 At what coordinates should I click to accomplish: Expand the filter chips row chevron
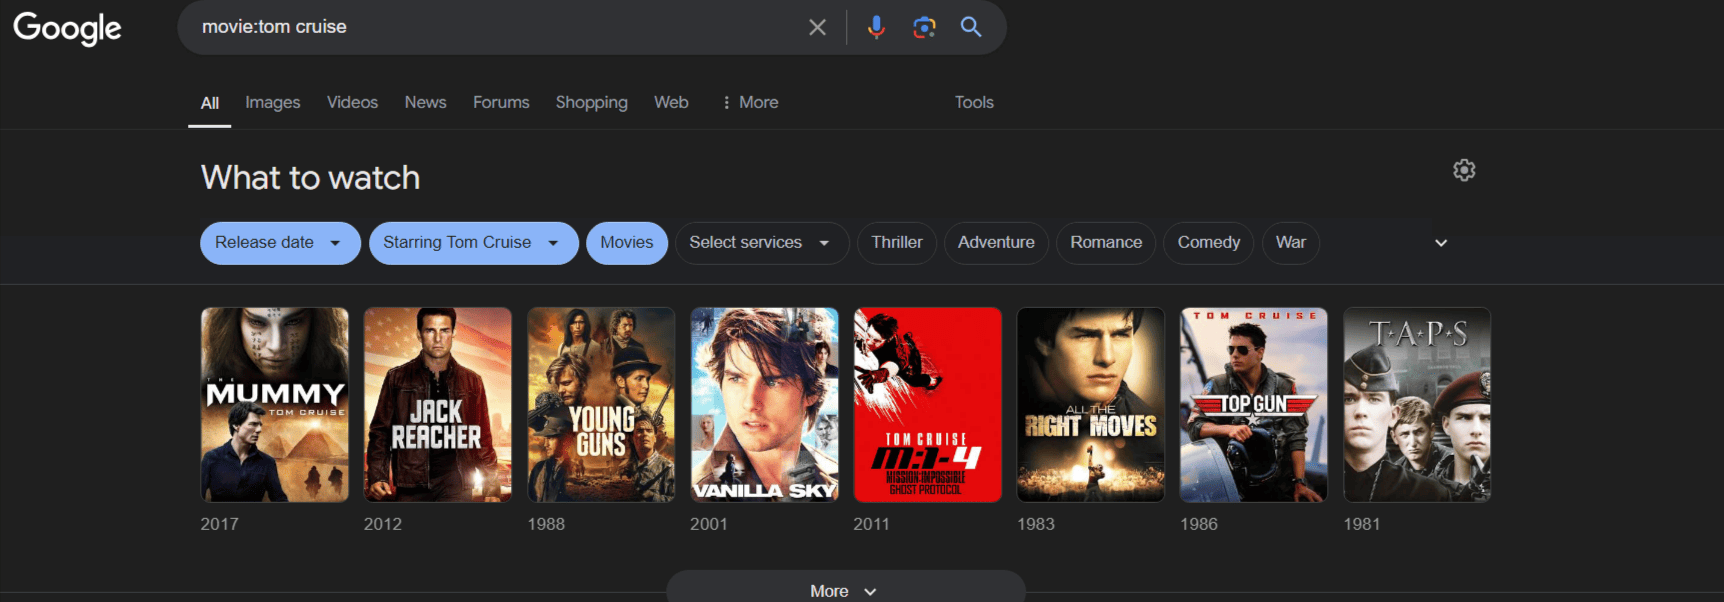click(1441, 243)
